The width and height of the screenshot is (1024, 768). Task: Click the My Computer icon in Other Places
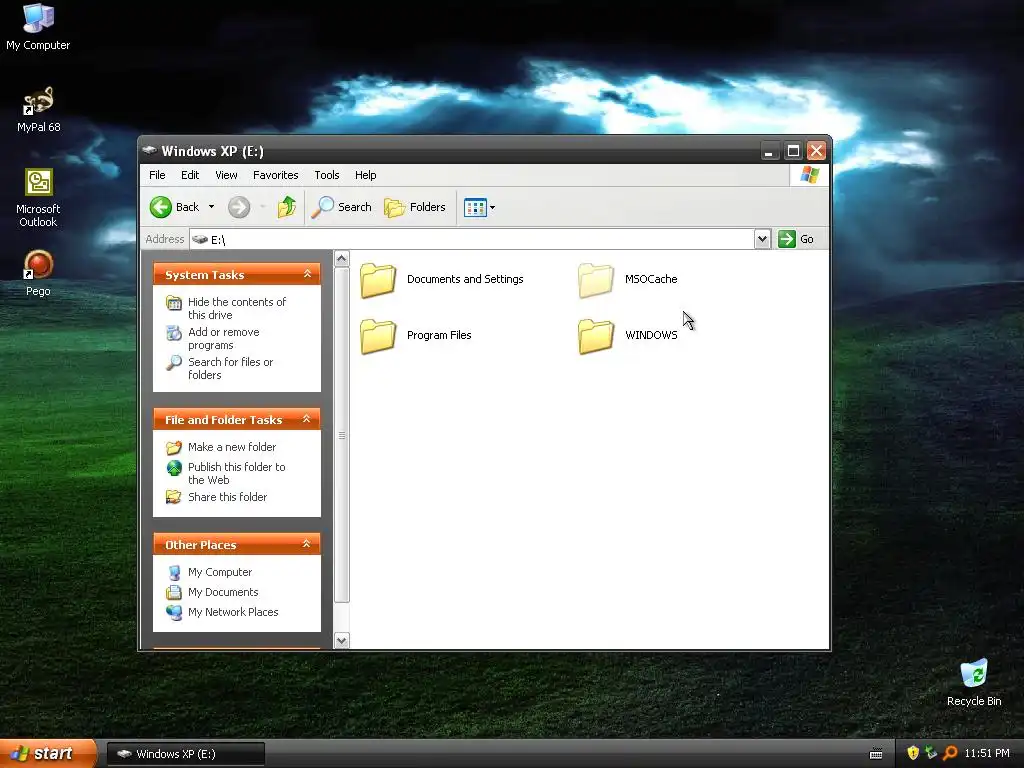(174, 573)
